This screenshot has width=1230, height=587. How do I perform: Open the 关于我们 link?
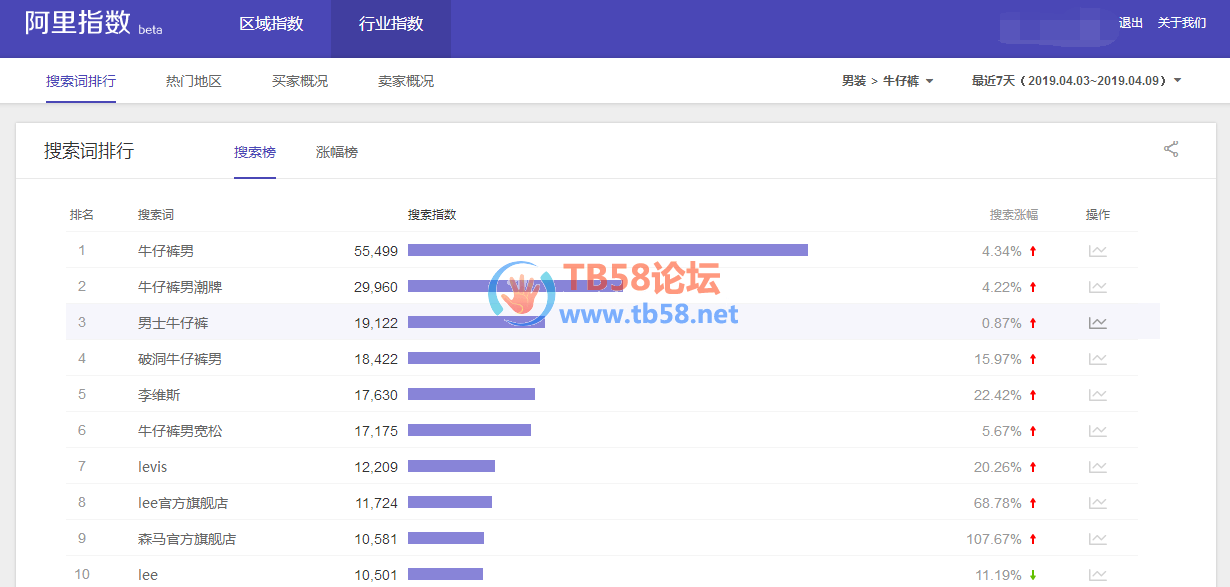click(1182, 23)
